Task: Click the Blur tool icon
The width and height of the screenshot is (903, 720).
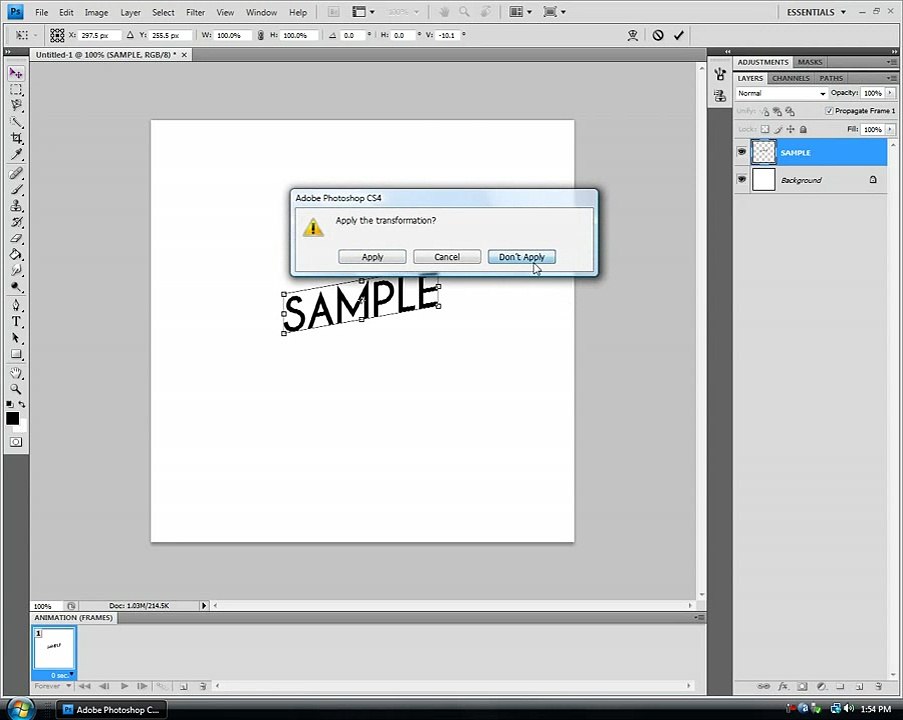Action: pos(16,271)
